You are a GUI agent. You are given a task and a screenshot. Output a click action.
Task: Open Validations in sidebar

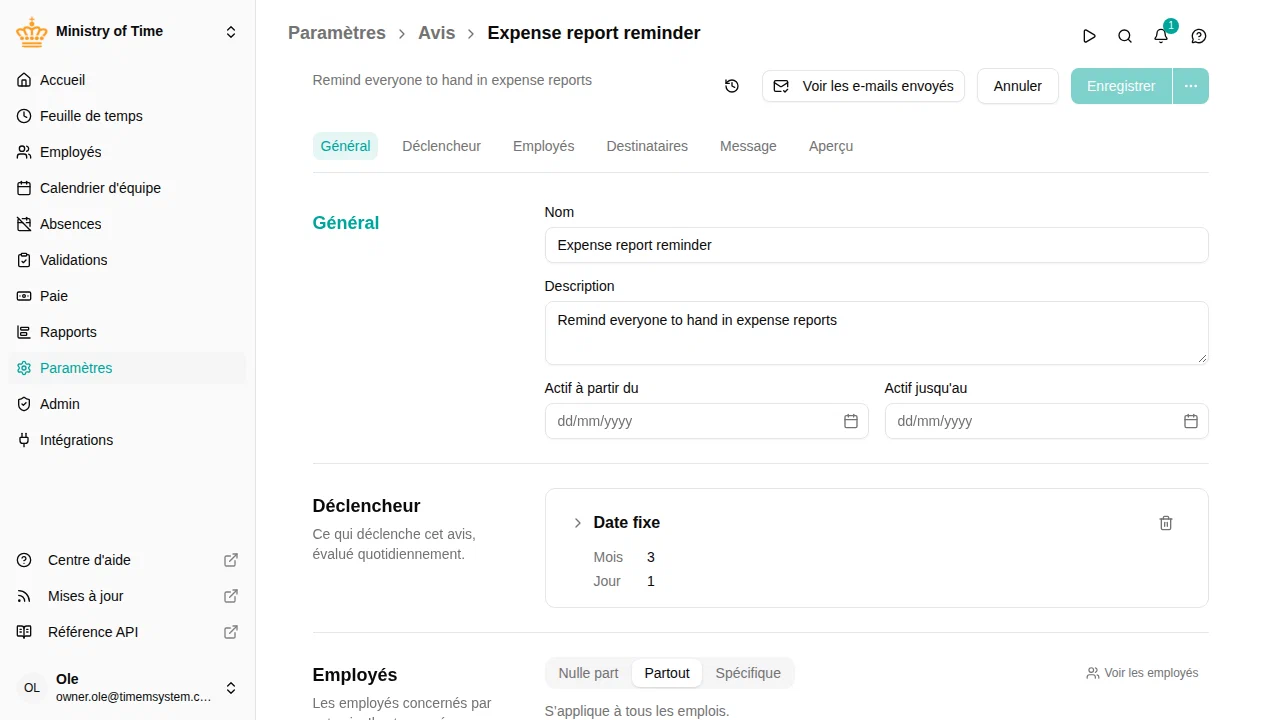tap(128, 260)
